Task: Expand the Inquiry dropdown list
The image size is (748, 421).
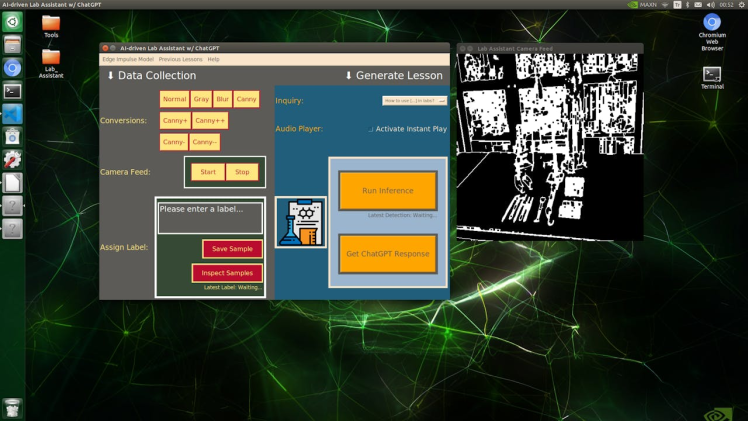Action: click(442, 101)
